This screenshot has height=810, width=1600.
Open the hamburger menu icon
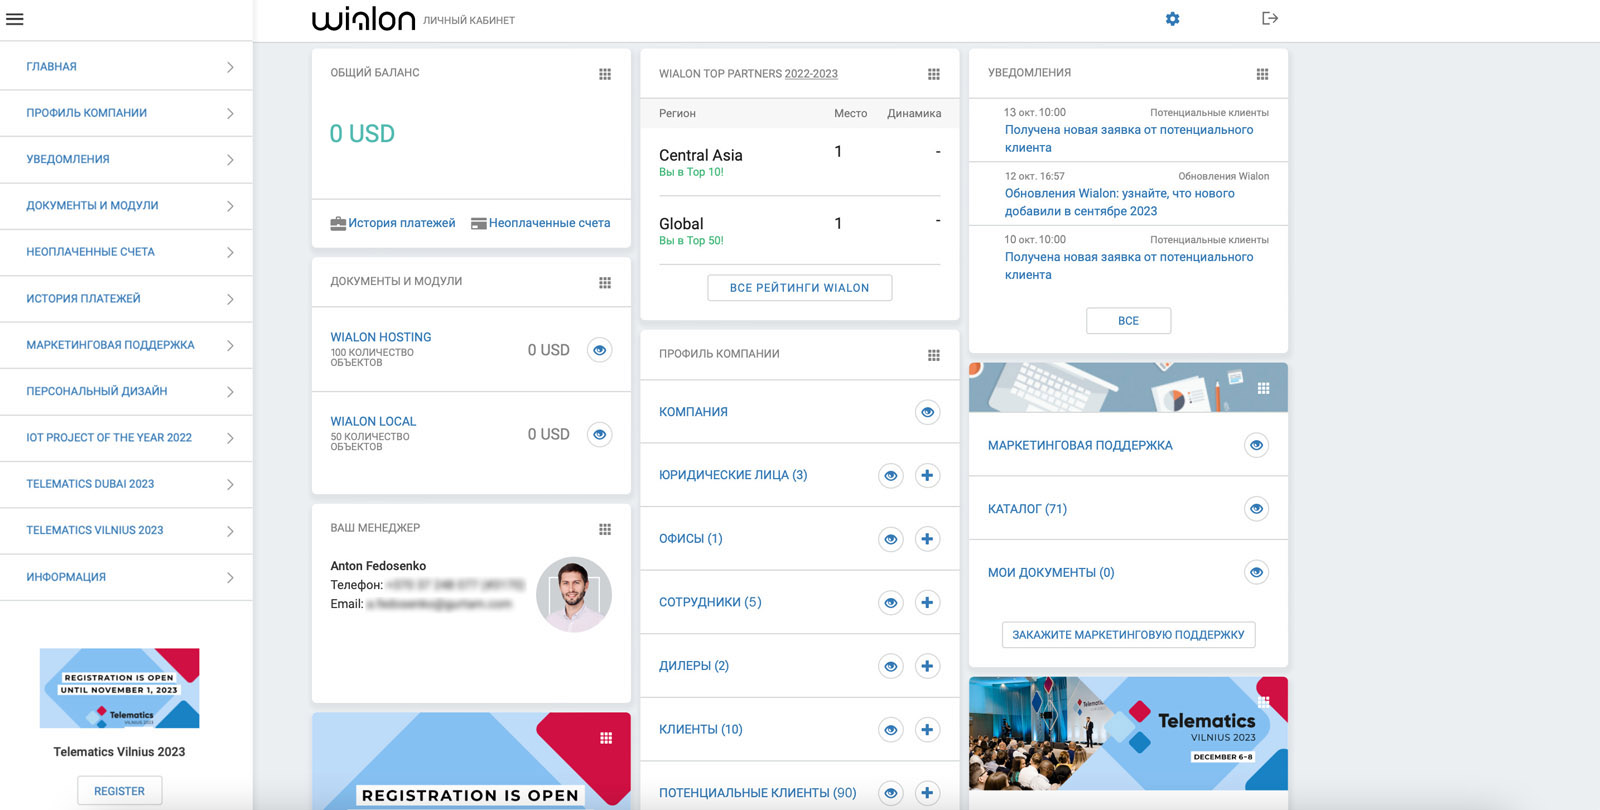(15, 19)
